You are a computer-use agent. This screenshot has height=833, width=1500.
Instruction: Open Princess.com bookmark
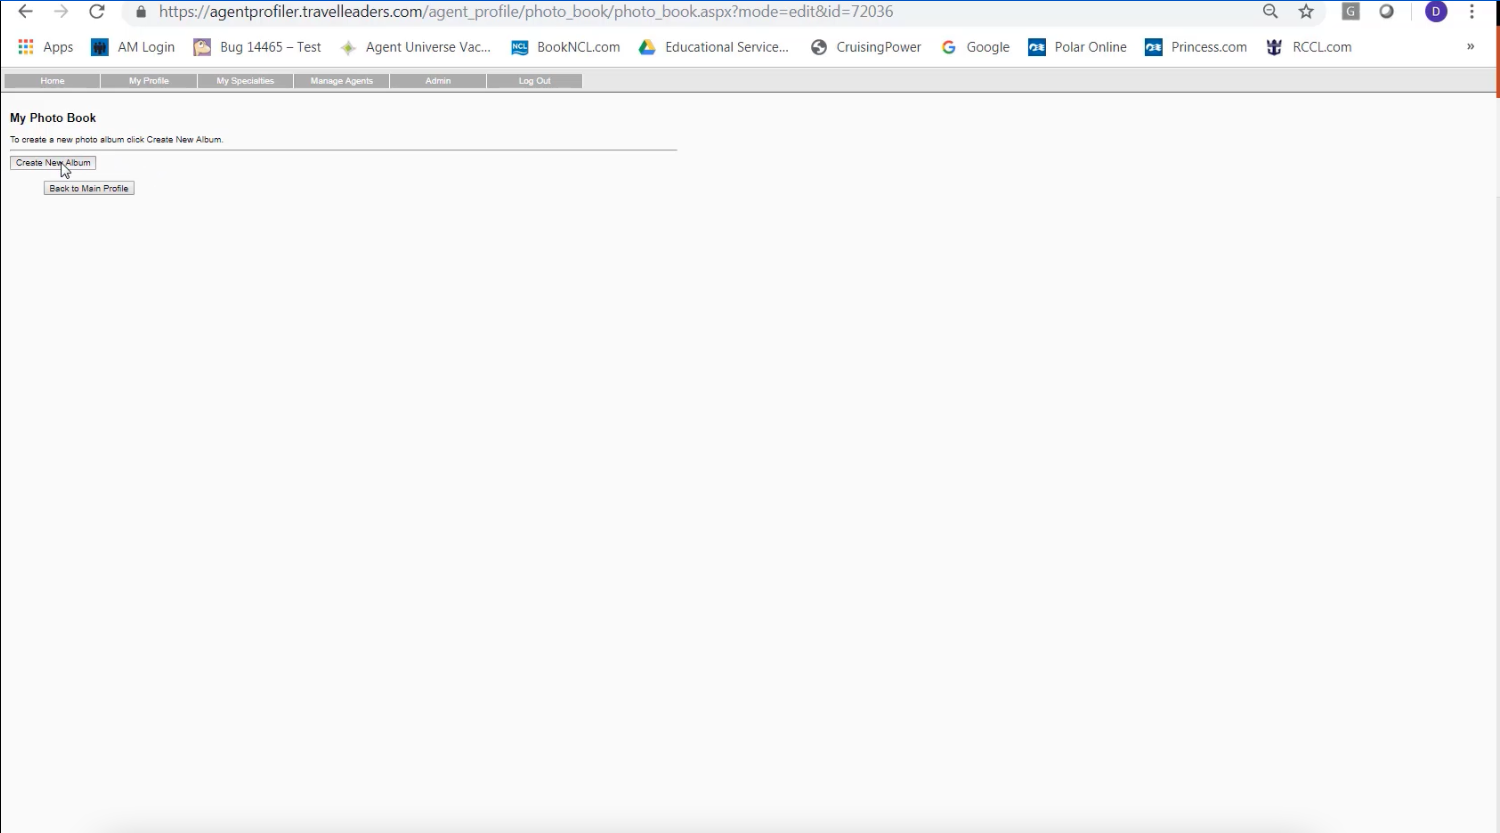(1196, 47)
